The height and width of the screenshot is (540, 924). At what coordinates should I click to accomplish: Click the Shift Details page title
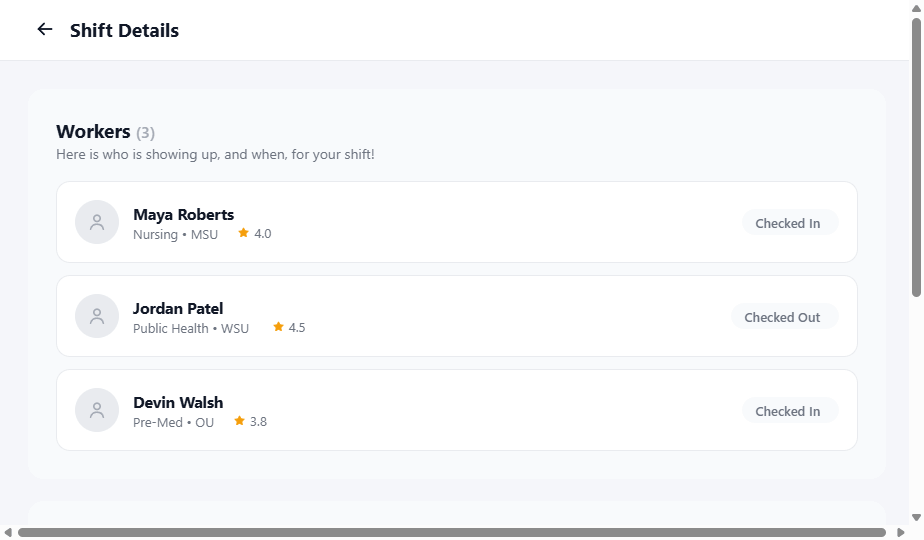tap(124, 30)
